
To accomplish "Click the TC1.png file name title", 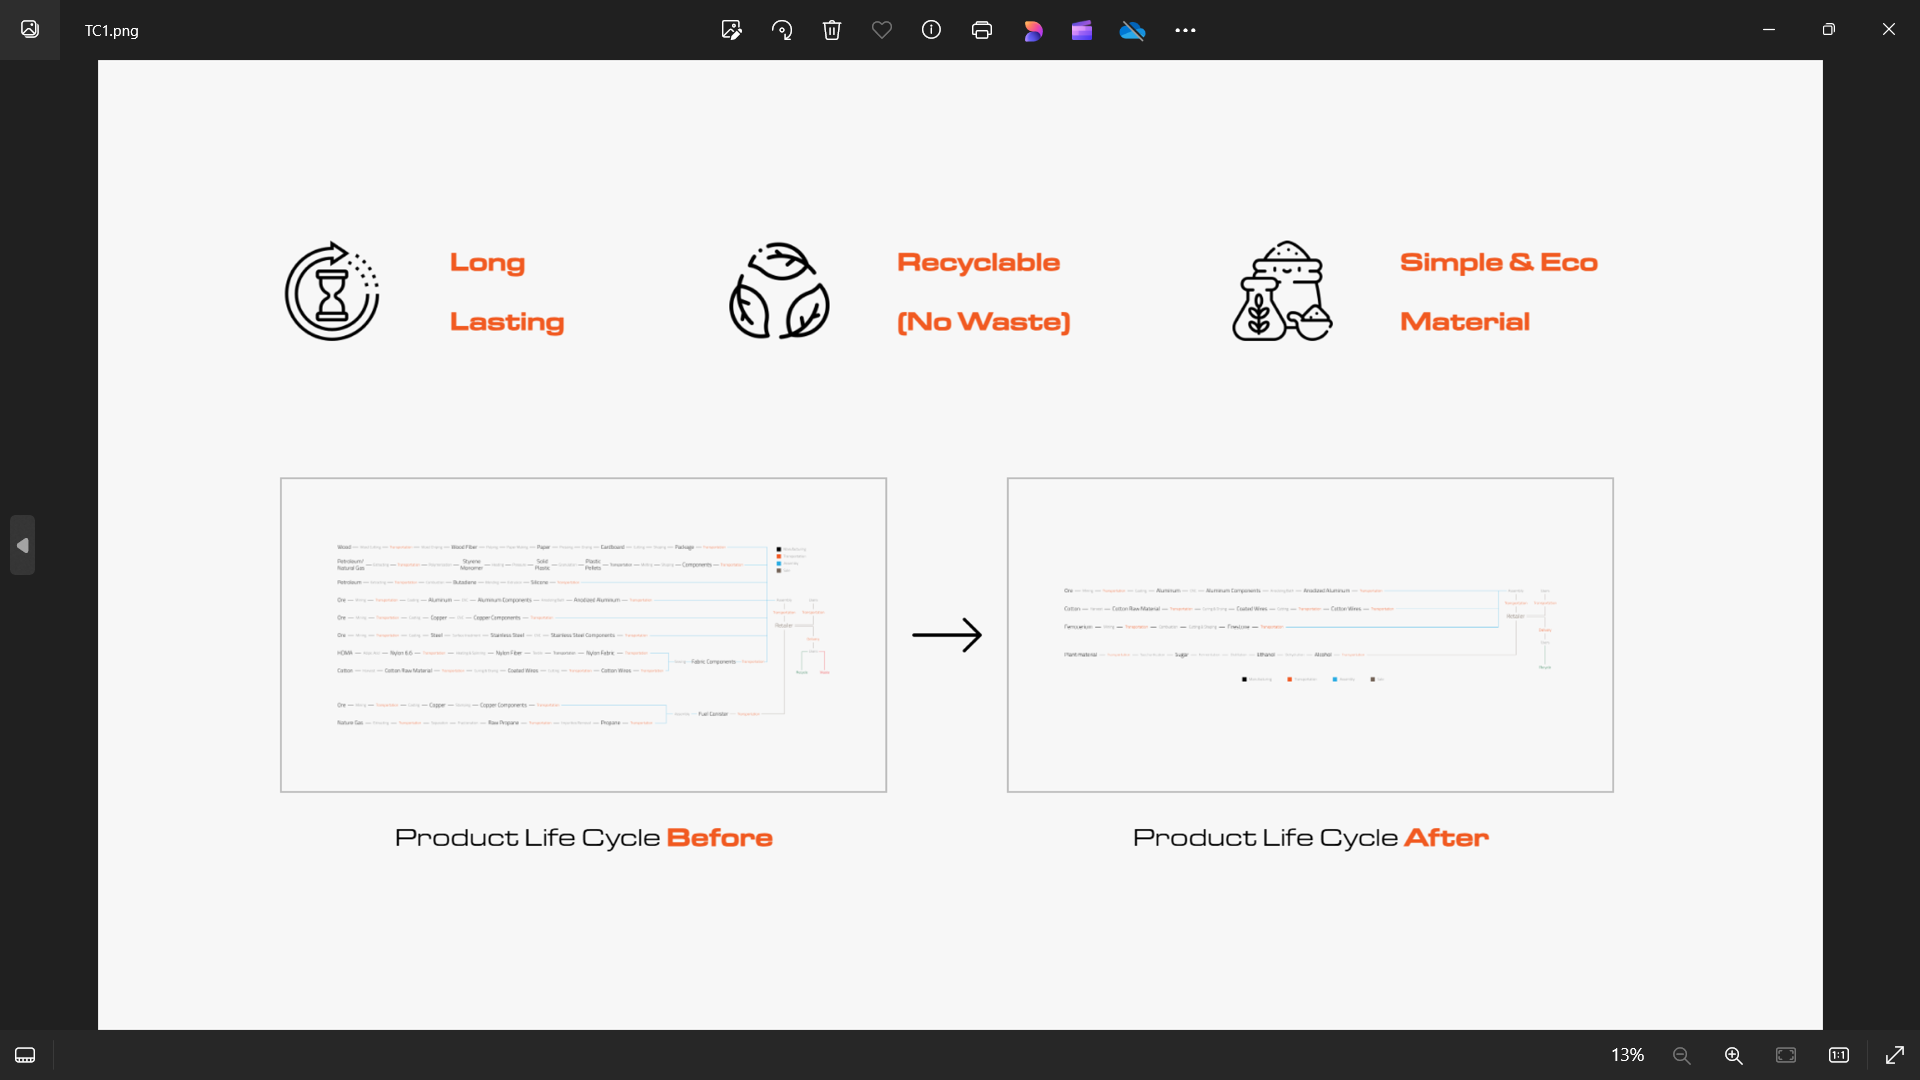I will click(x=112, y=31).
